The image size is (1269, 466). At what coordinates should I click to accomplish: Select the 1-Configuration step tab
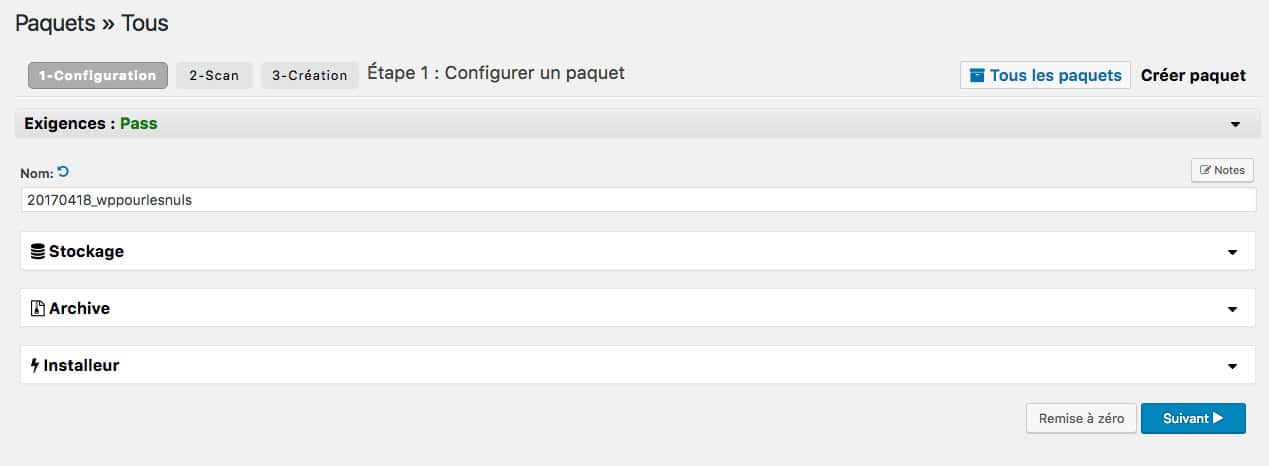pyautogui.click(x=98, y=75)
